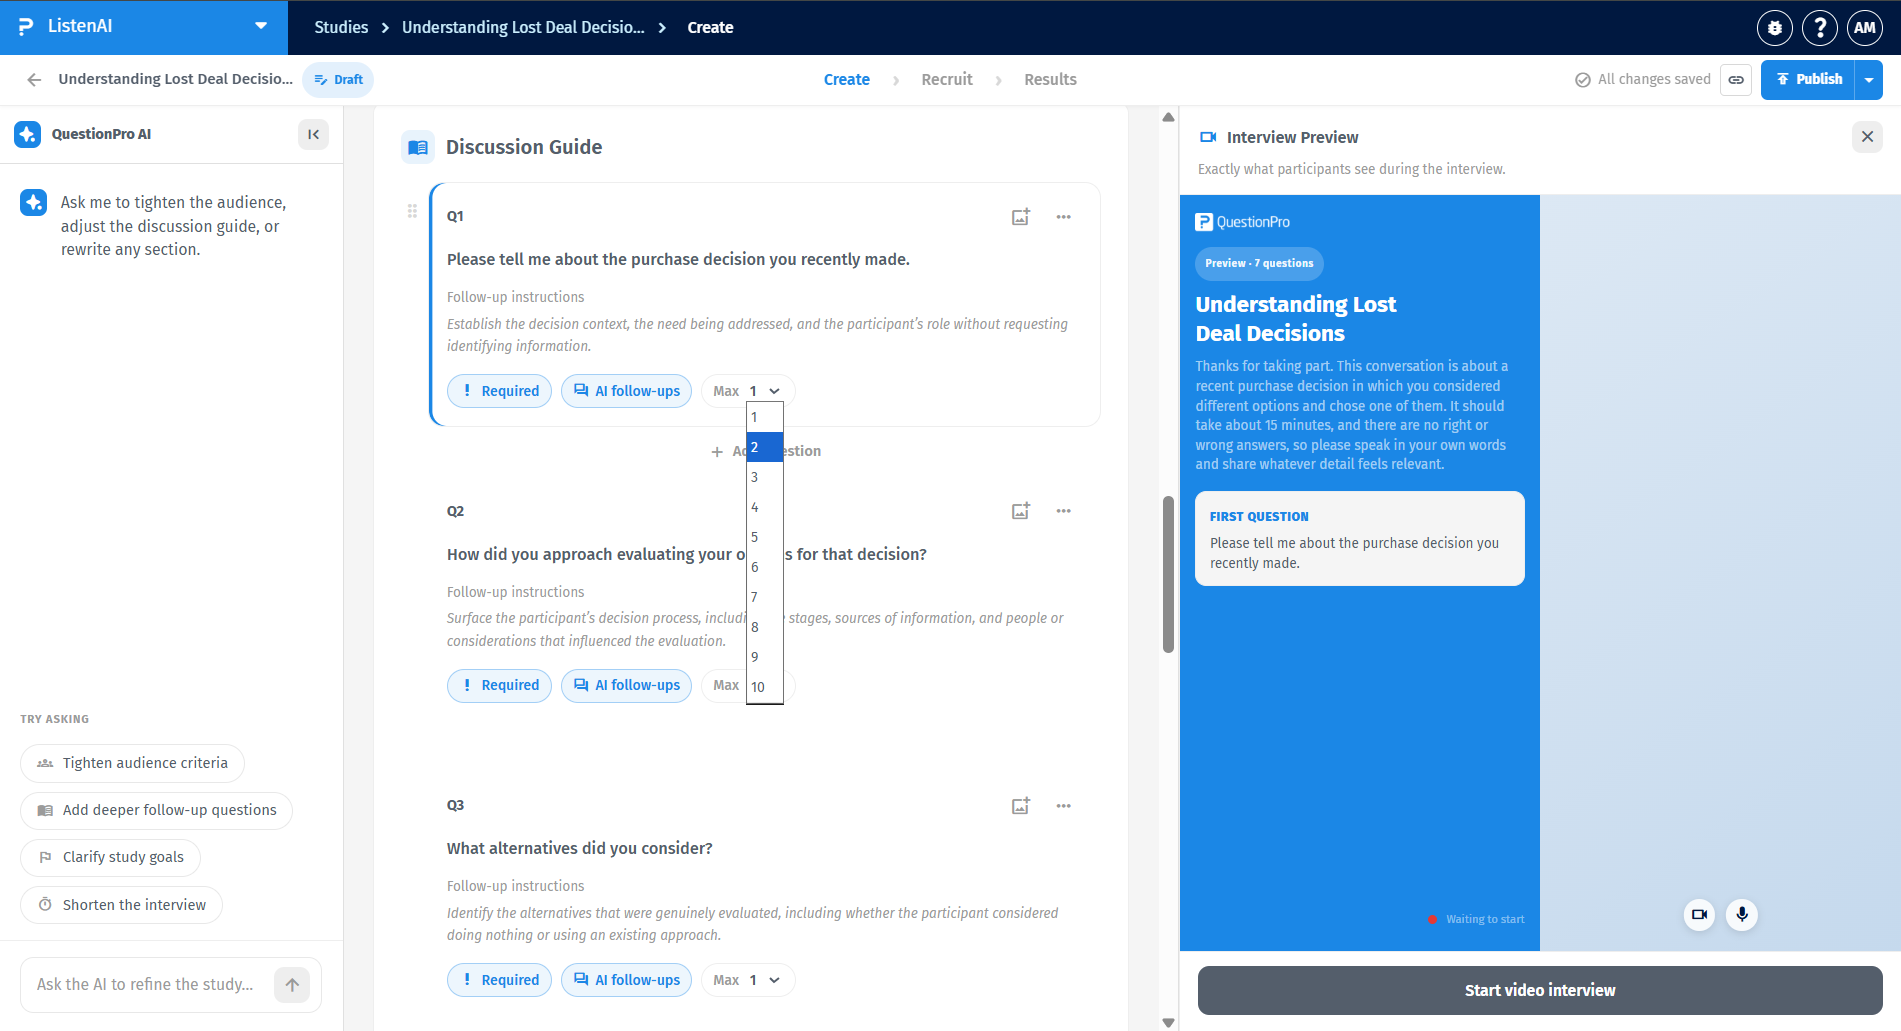
Task: Open the help question mark icon
Action: pyautogui.click(x=1820, y=28)
